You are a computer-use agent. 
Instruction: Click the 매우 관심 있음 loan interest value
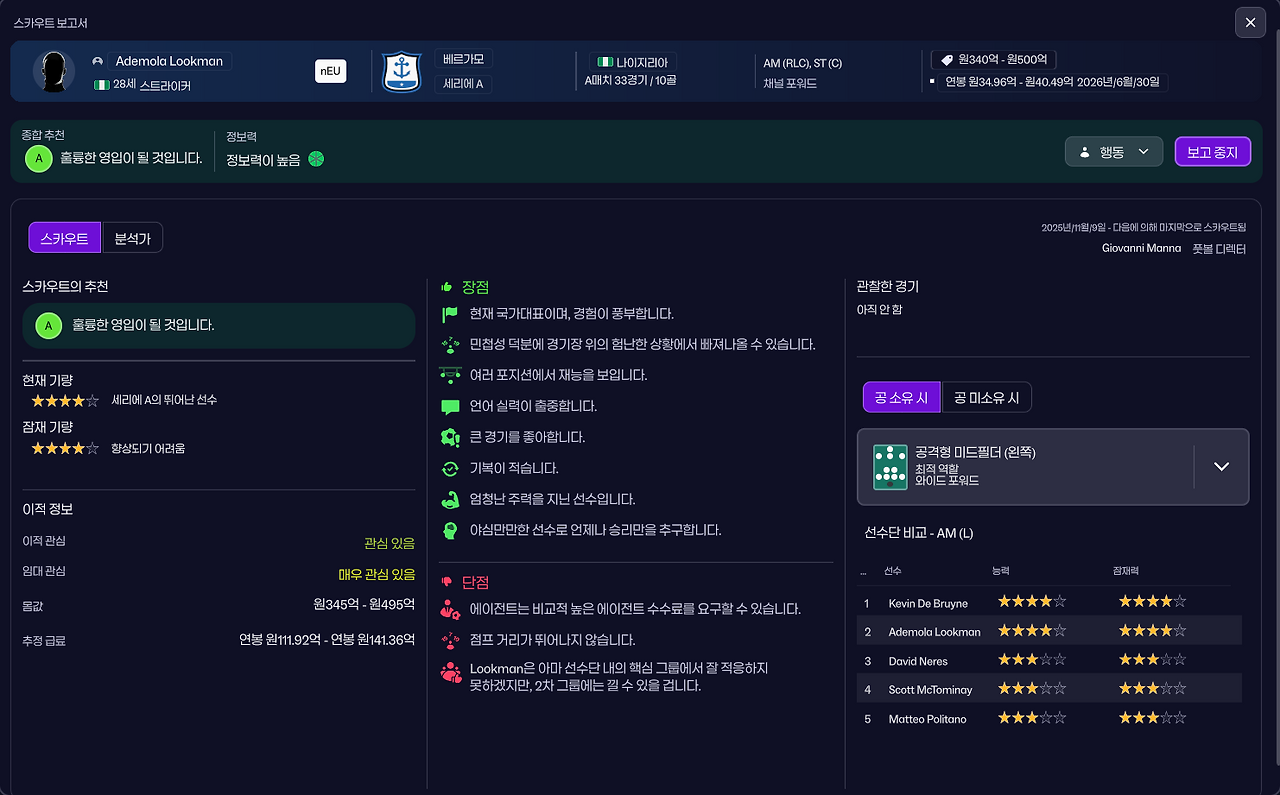point(376,575)
